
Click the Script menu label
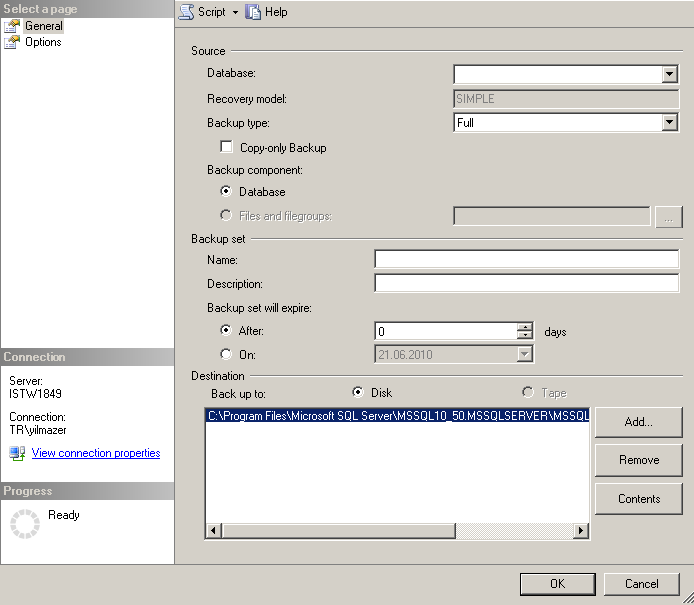pyautogui.click(x=212, y=12)
